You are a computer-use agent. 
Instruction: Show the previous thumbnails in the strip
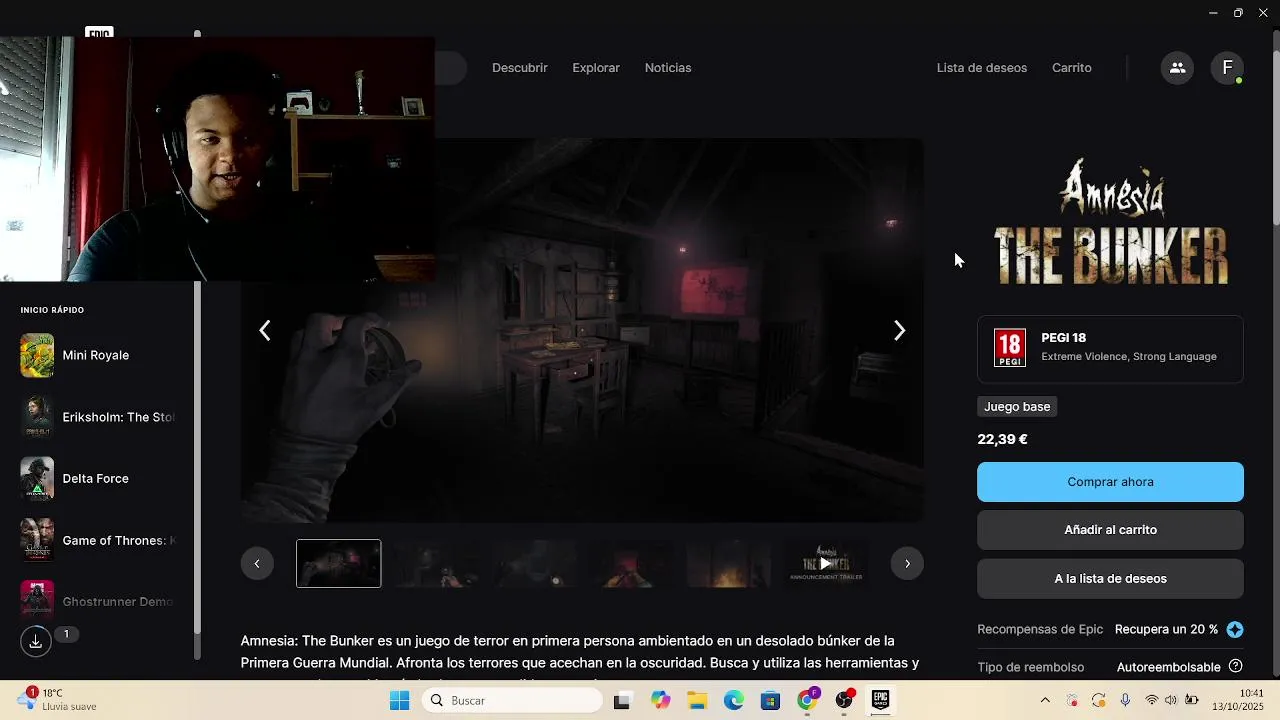click(x=257, y=563)
